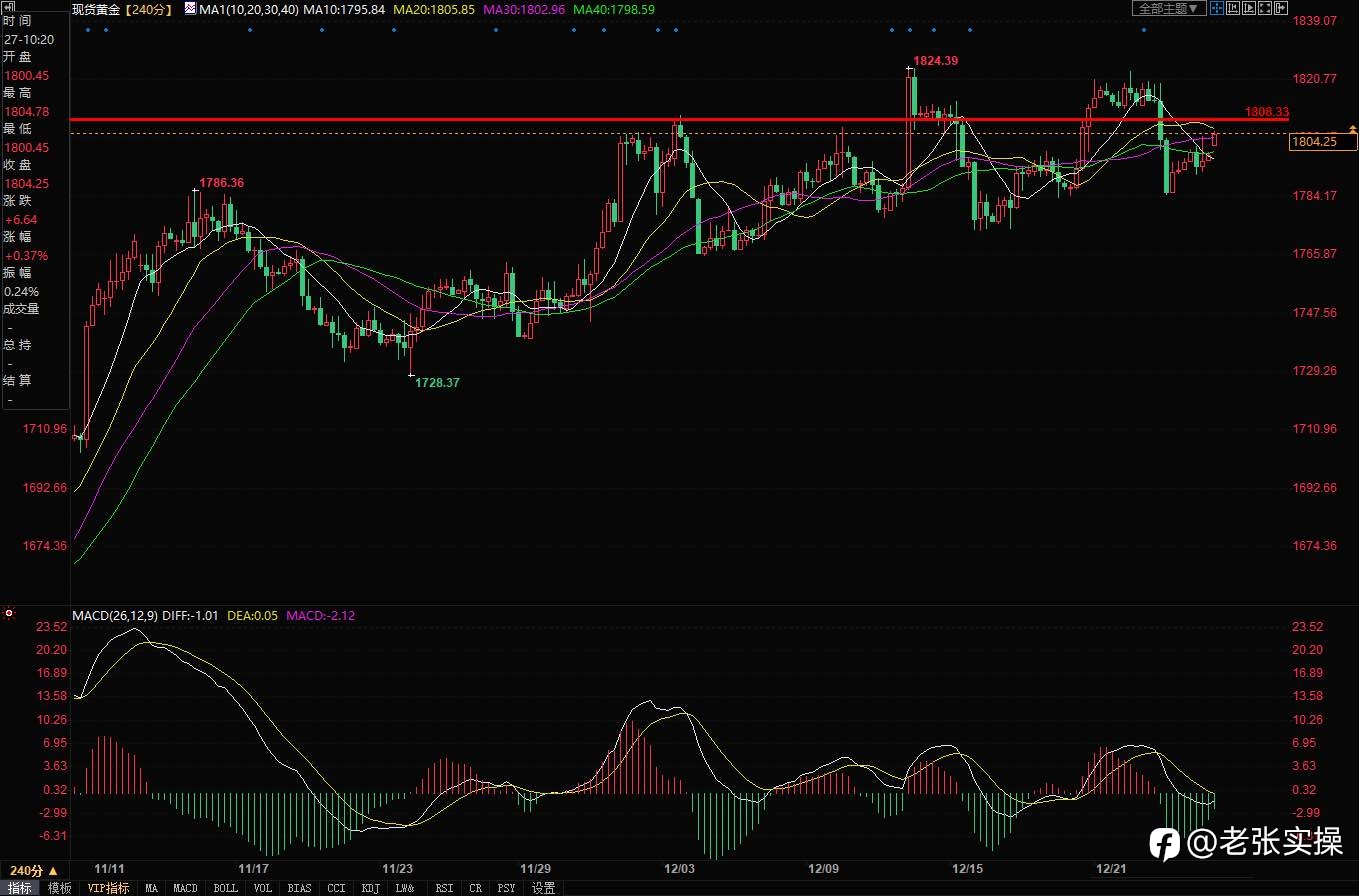Select the VOL indicator tab

tap(262, 888)
